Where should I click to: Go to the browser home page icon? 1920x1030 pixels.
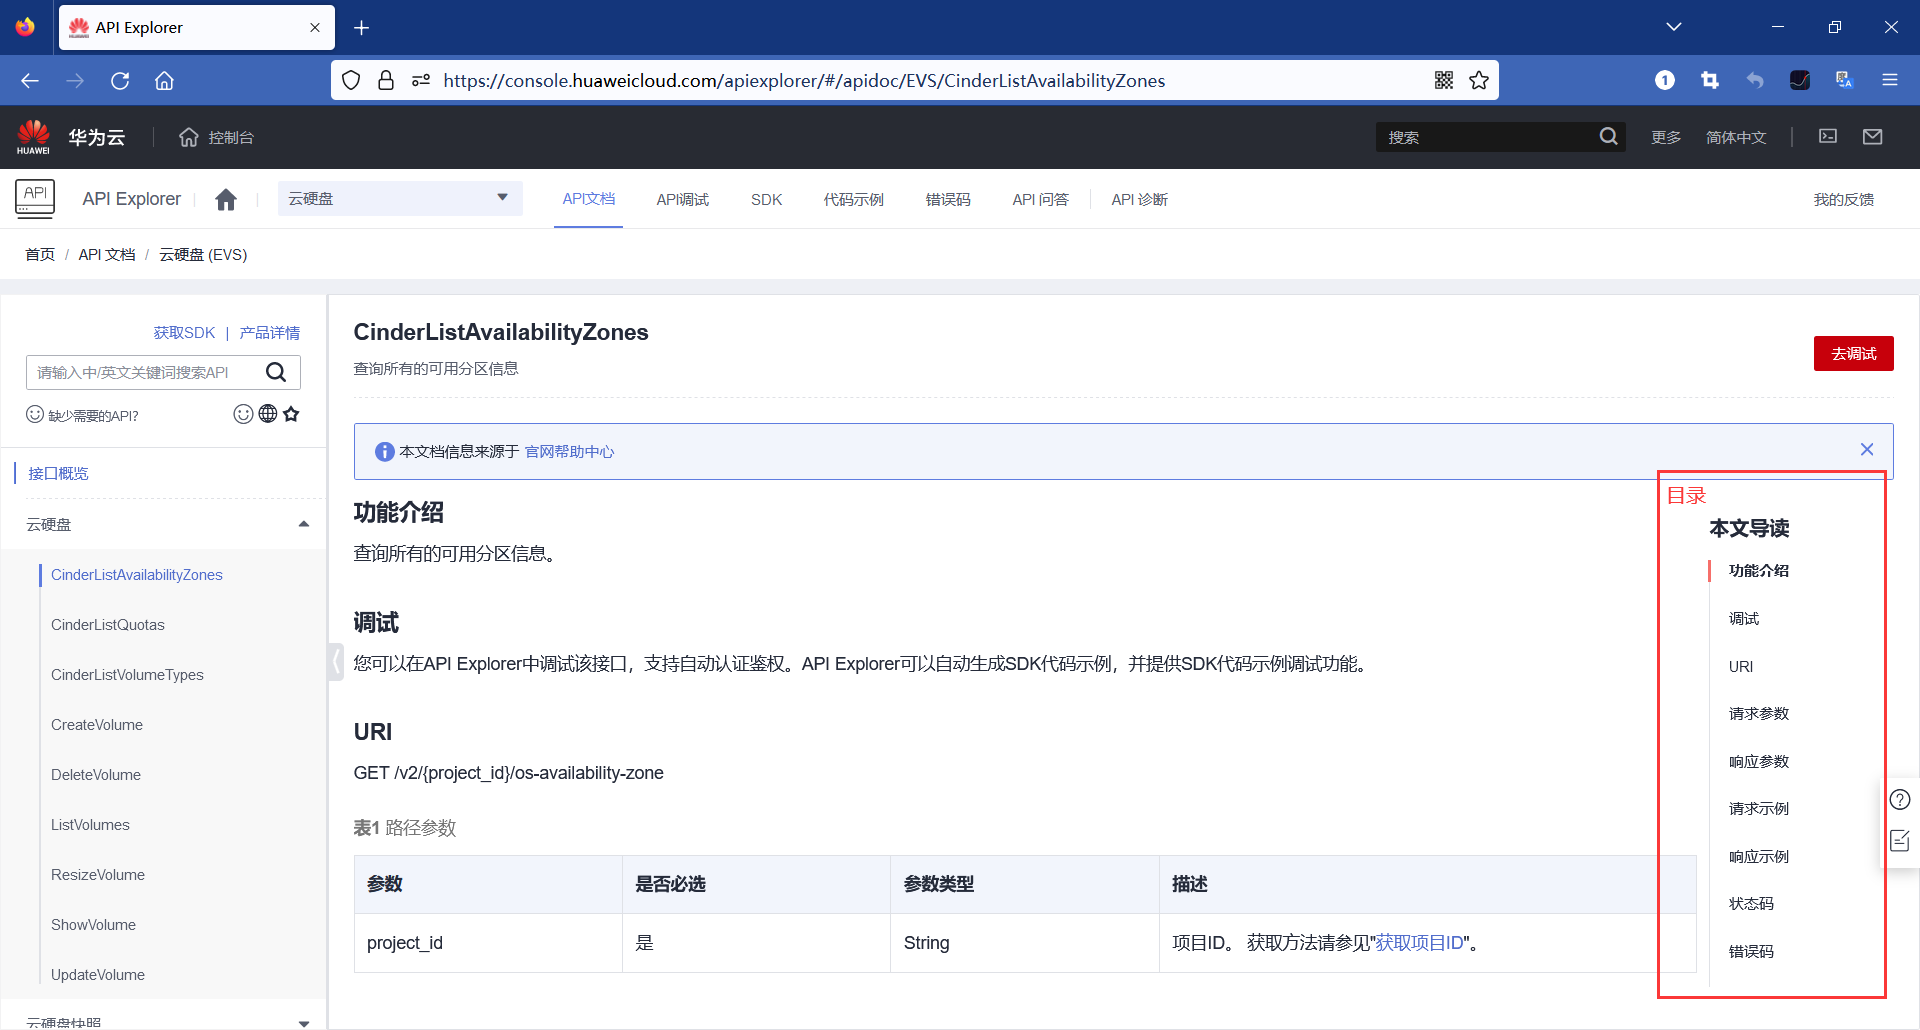tap(164, 81)
